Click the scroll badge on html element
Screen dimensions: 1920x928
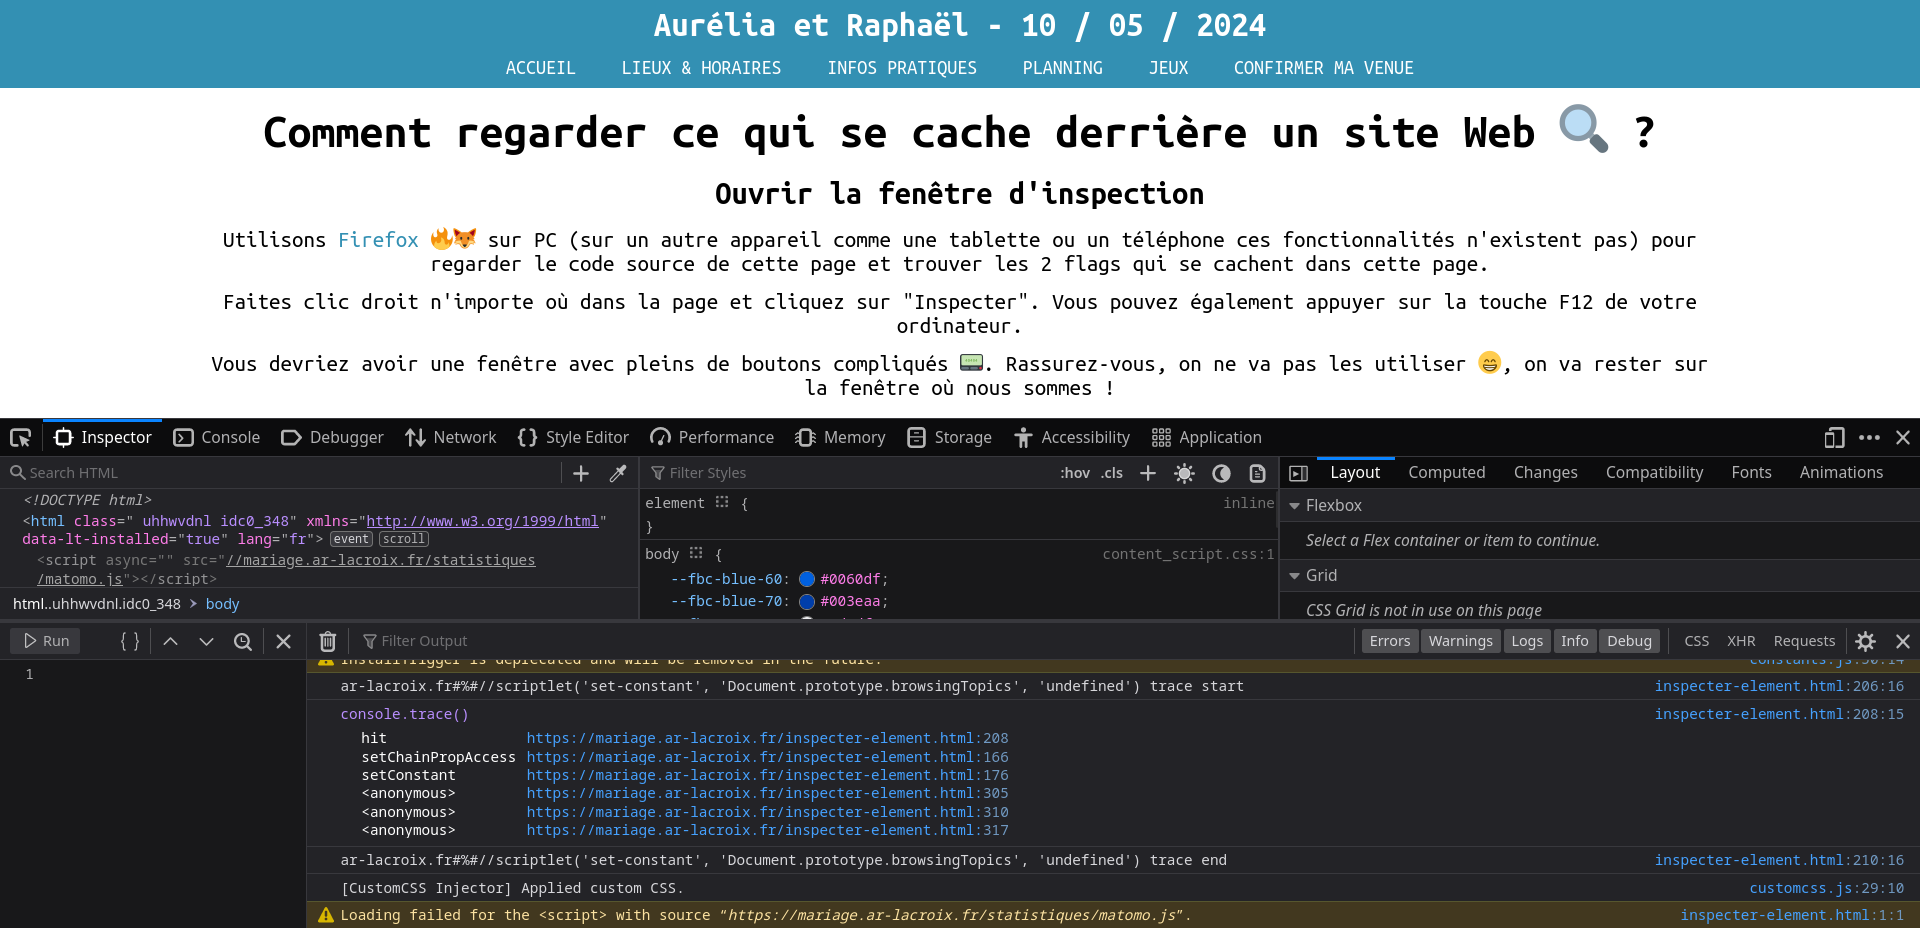coord(404,539)
